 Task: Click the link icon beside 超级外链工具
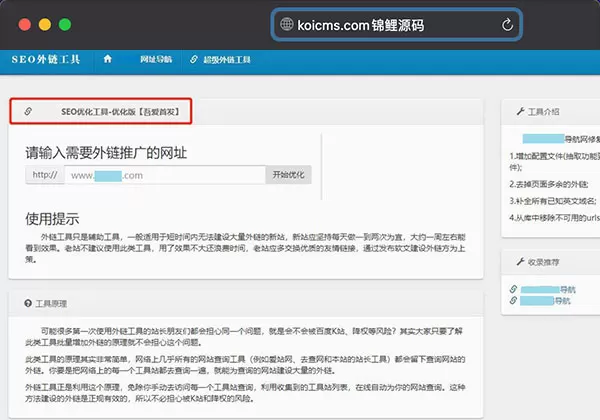[x=194, y=59]
